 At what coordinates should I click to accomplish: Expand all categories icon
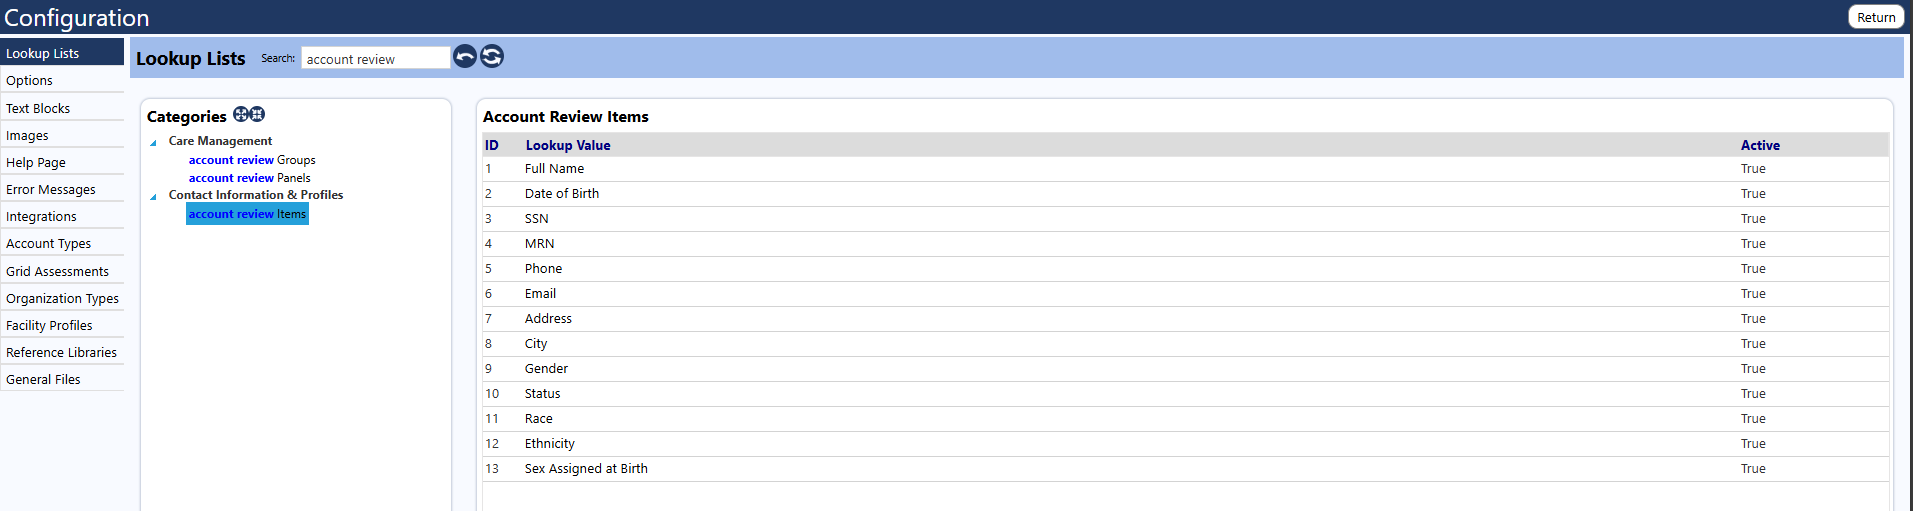tap(241, 115)
